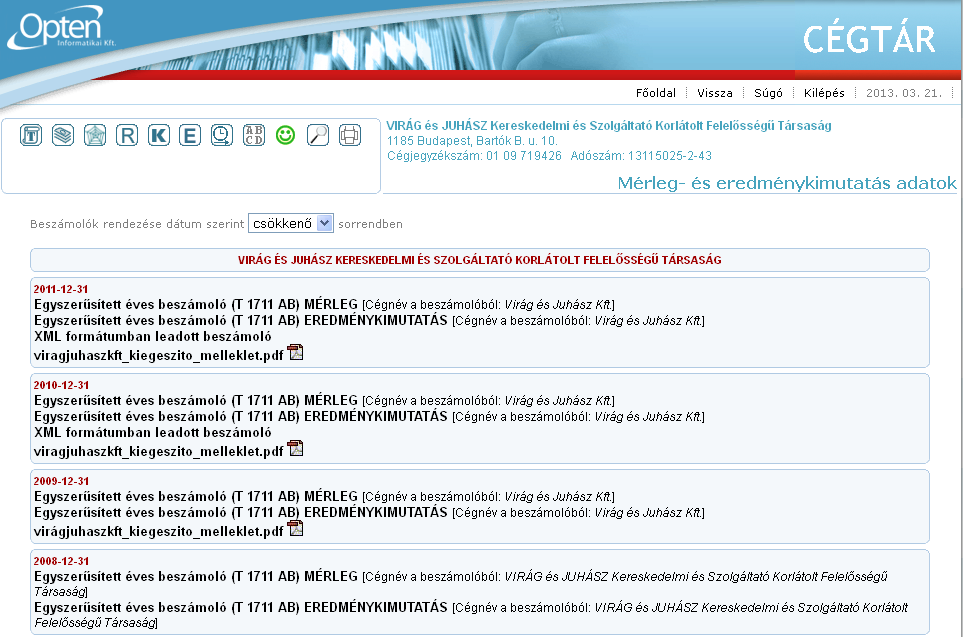Image resolution: width=963 pixels, height=637 pixels.
Task: Open PDF icon of 2011-12-31 melleklet
Action: pyautogui.click(x=296, y=353)
